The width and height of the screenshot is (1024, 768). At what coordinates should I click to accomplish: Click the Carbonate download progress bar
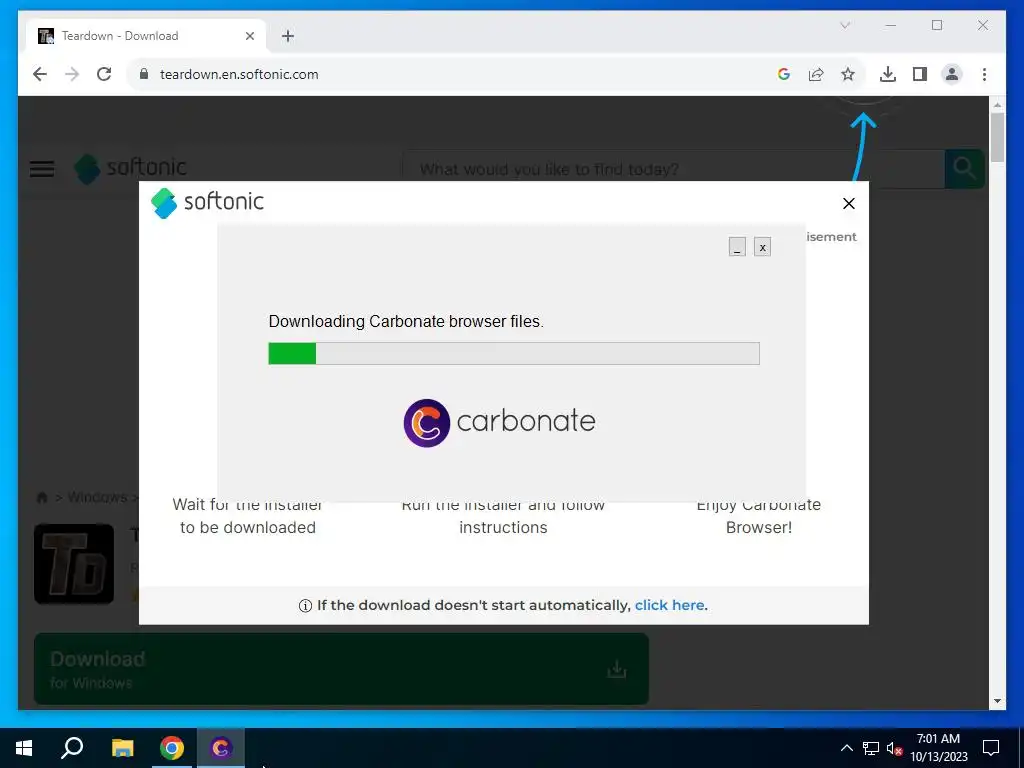[x=514, y=353]
